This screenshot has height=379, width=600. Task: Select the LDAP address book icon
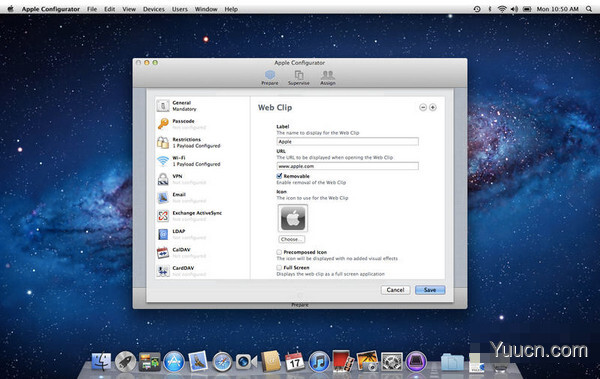[163, 234]
